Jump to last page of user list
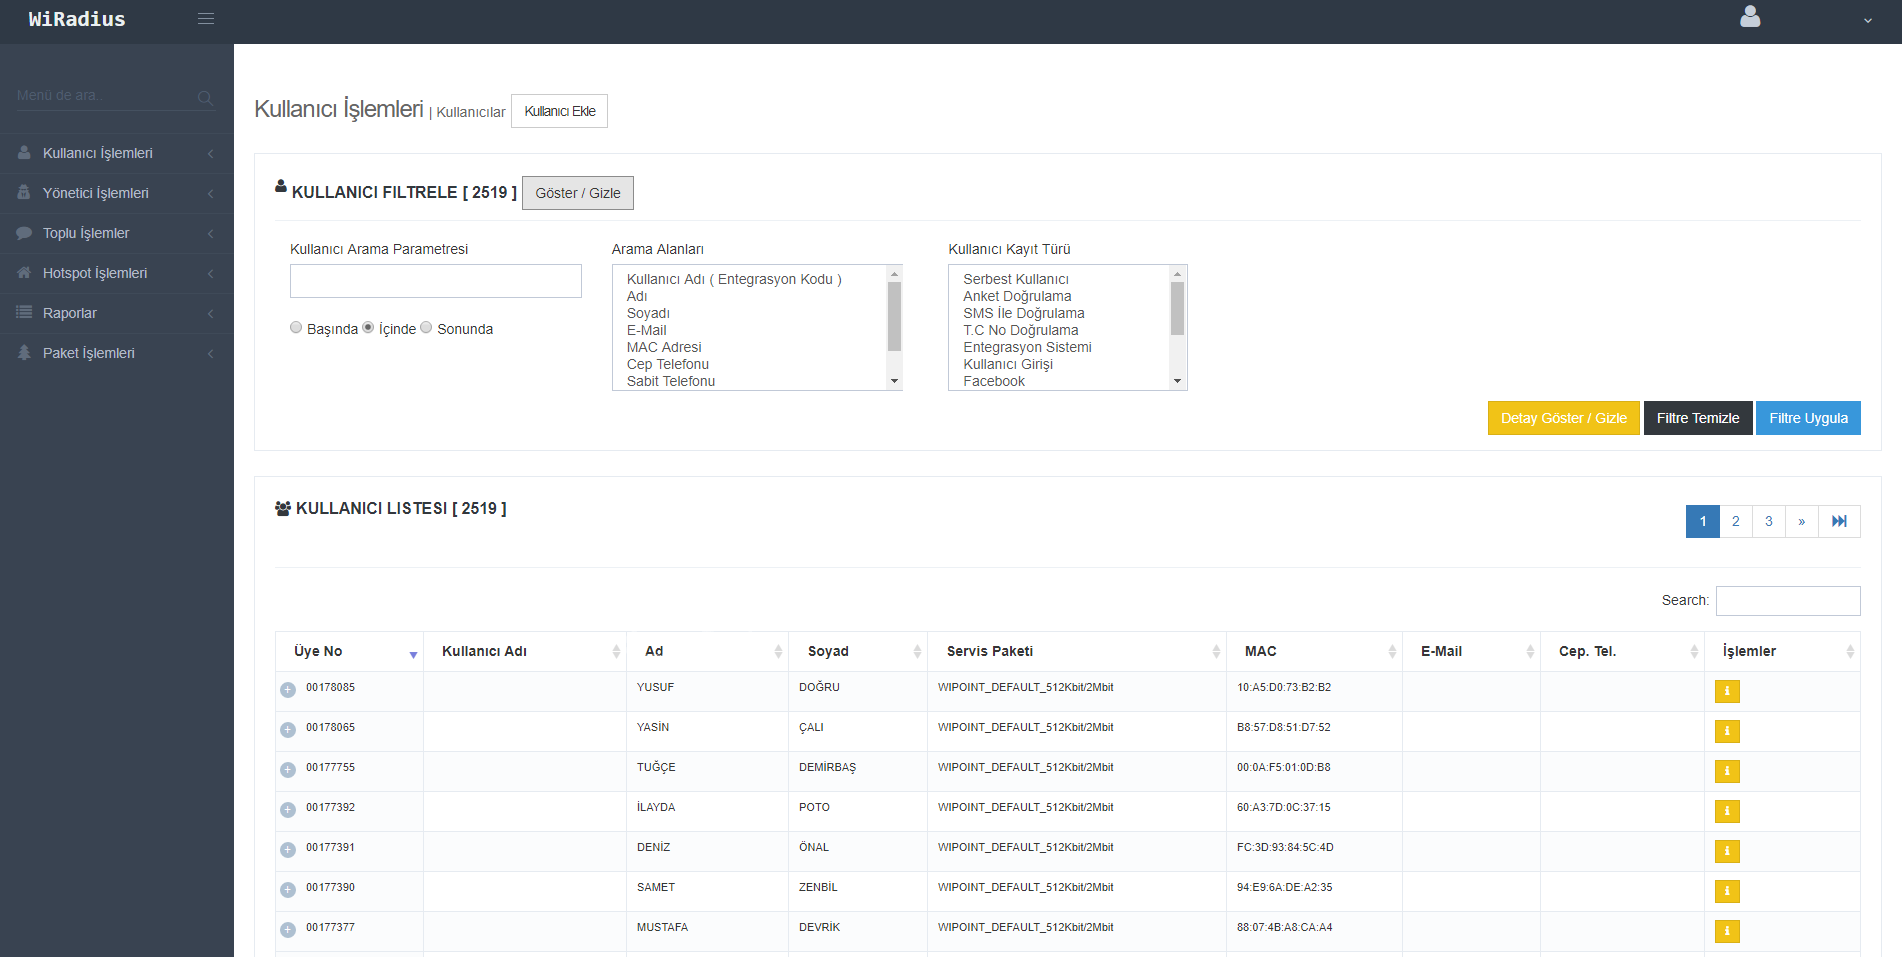Screen dimensions: 1902x957 click(1839, 521)
